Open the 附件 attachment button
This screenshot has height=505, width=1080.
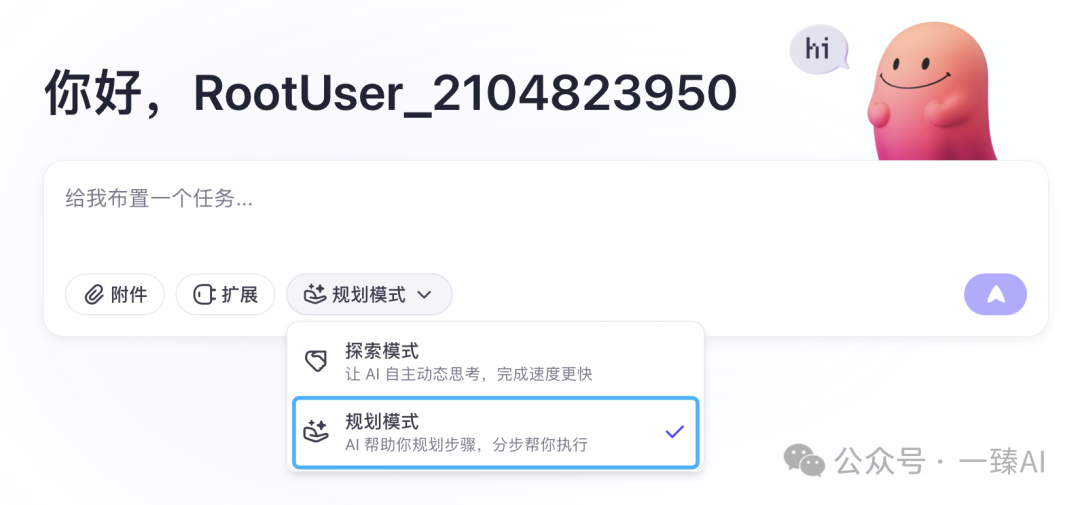coord(115,295)
